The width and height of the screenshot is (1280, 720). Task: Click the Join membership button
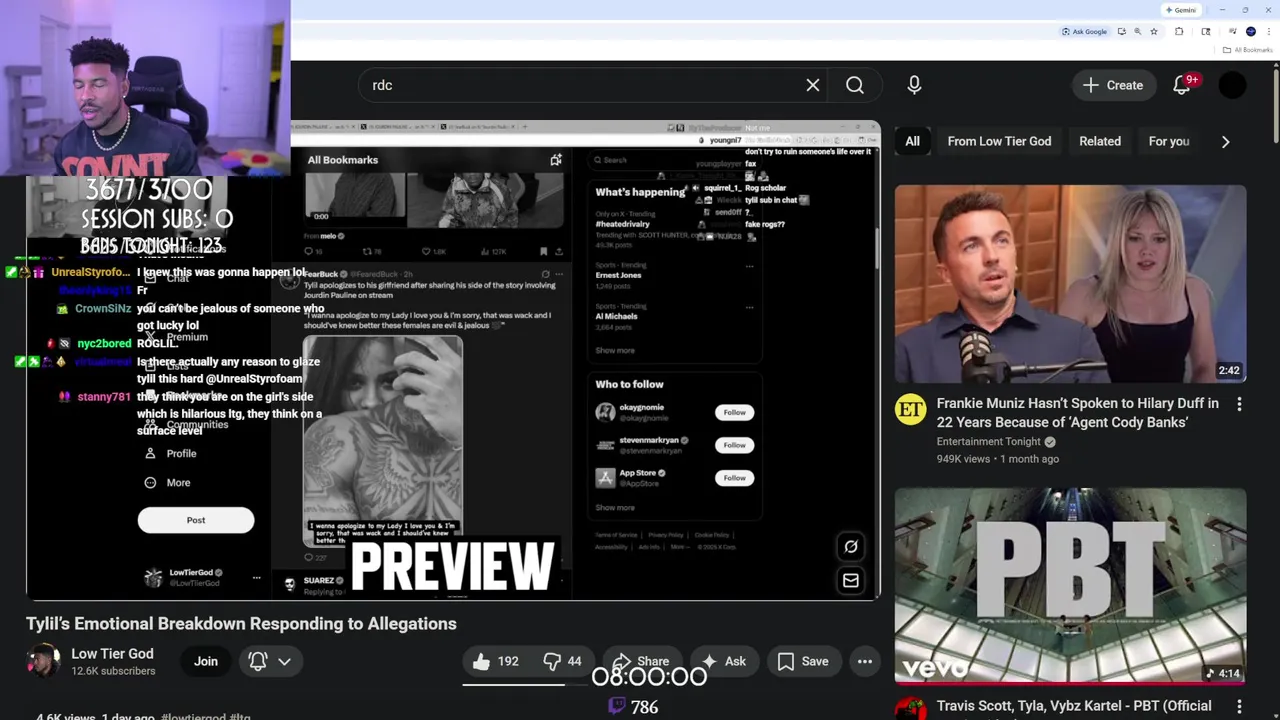pyautogui.click(x=205, y=661)
